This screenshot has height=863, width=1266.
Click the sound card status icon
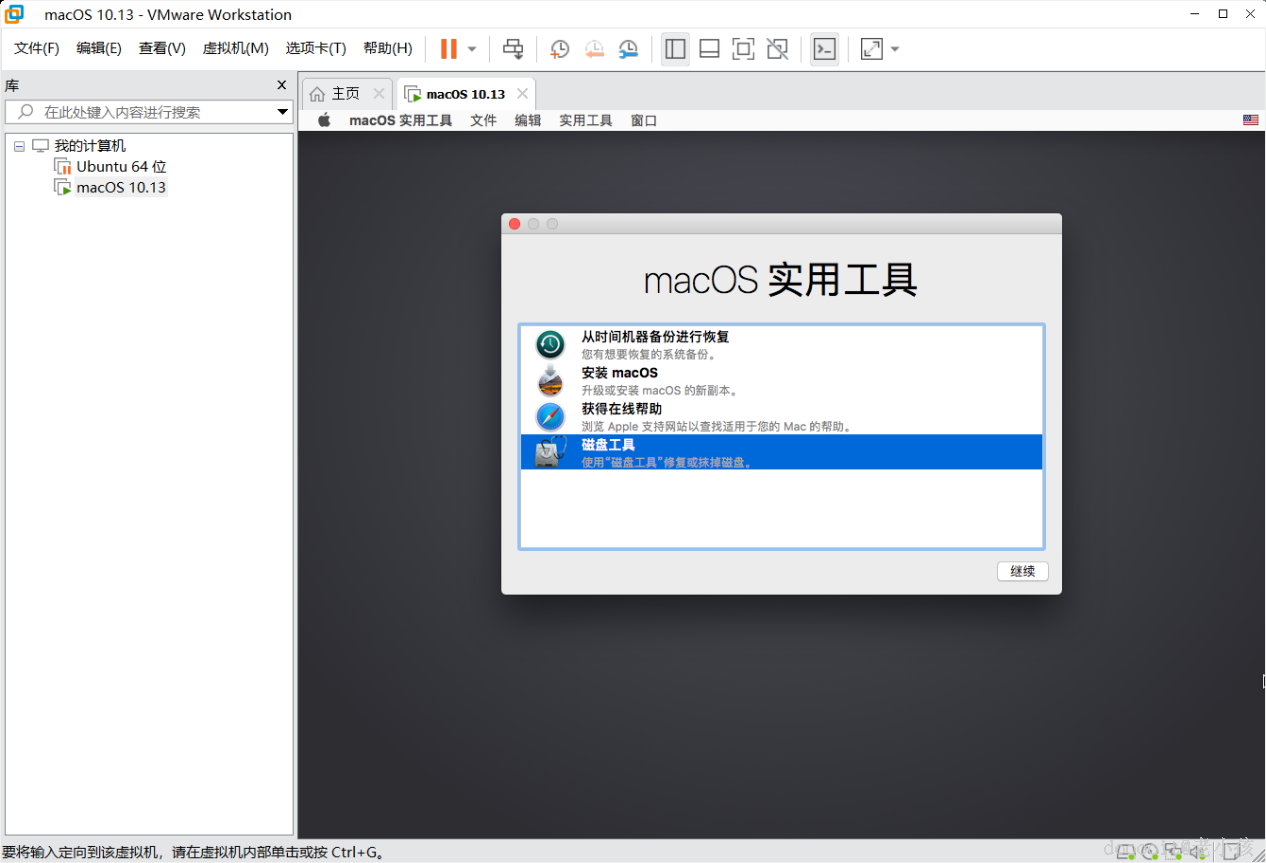[x=1198, y=852]
